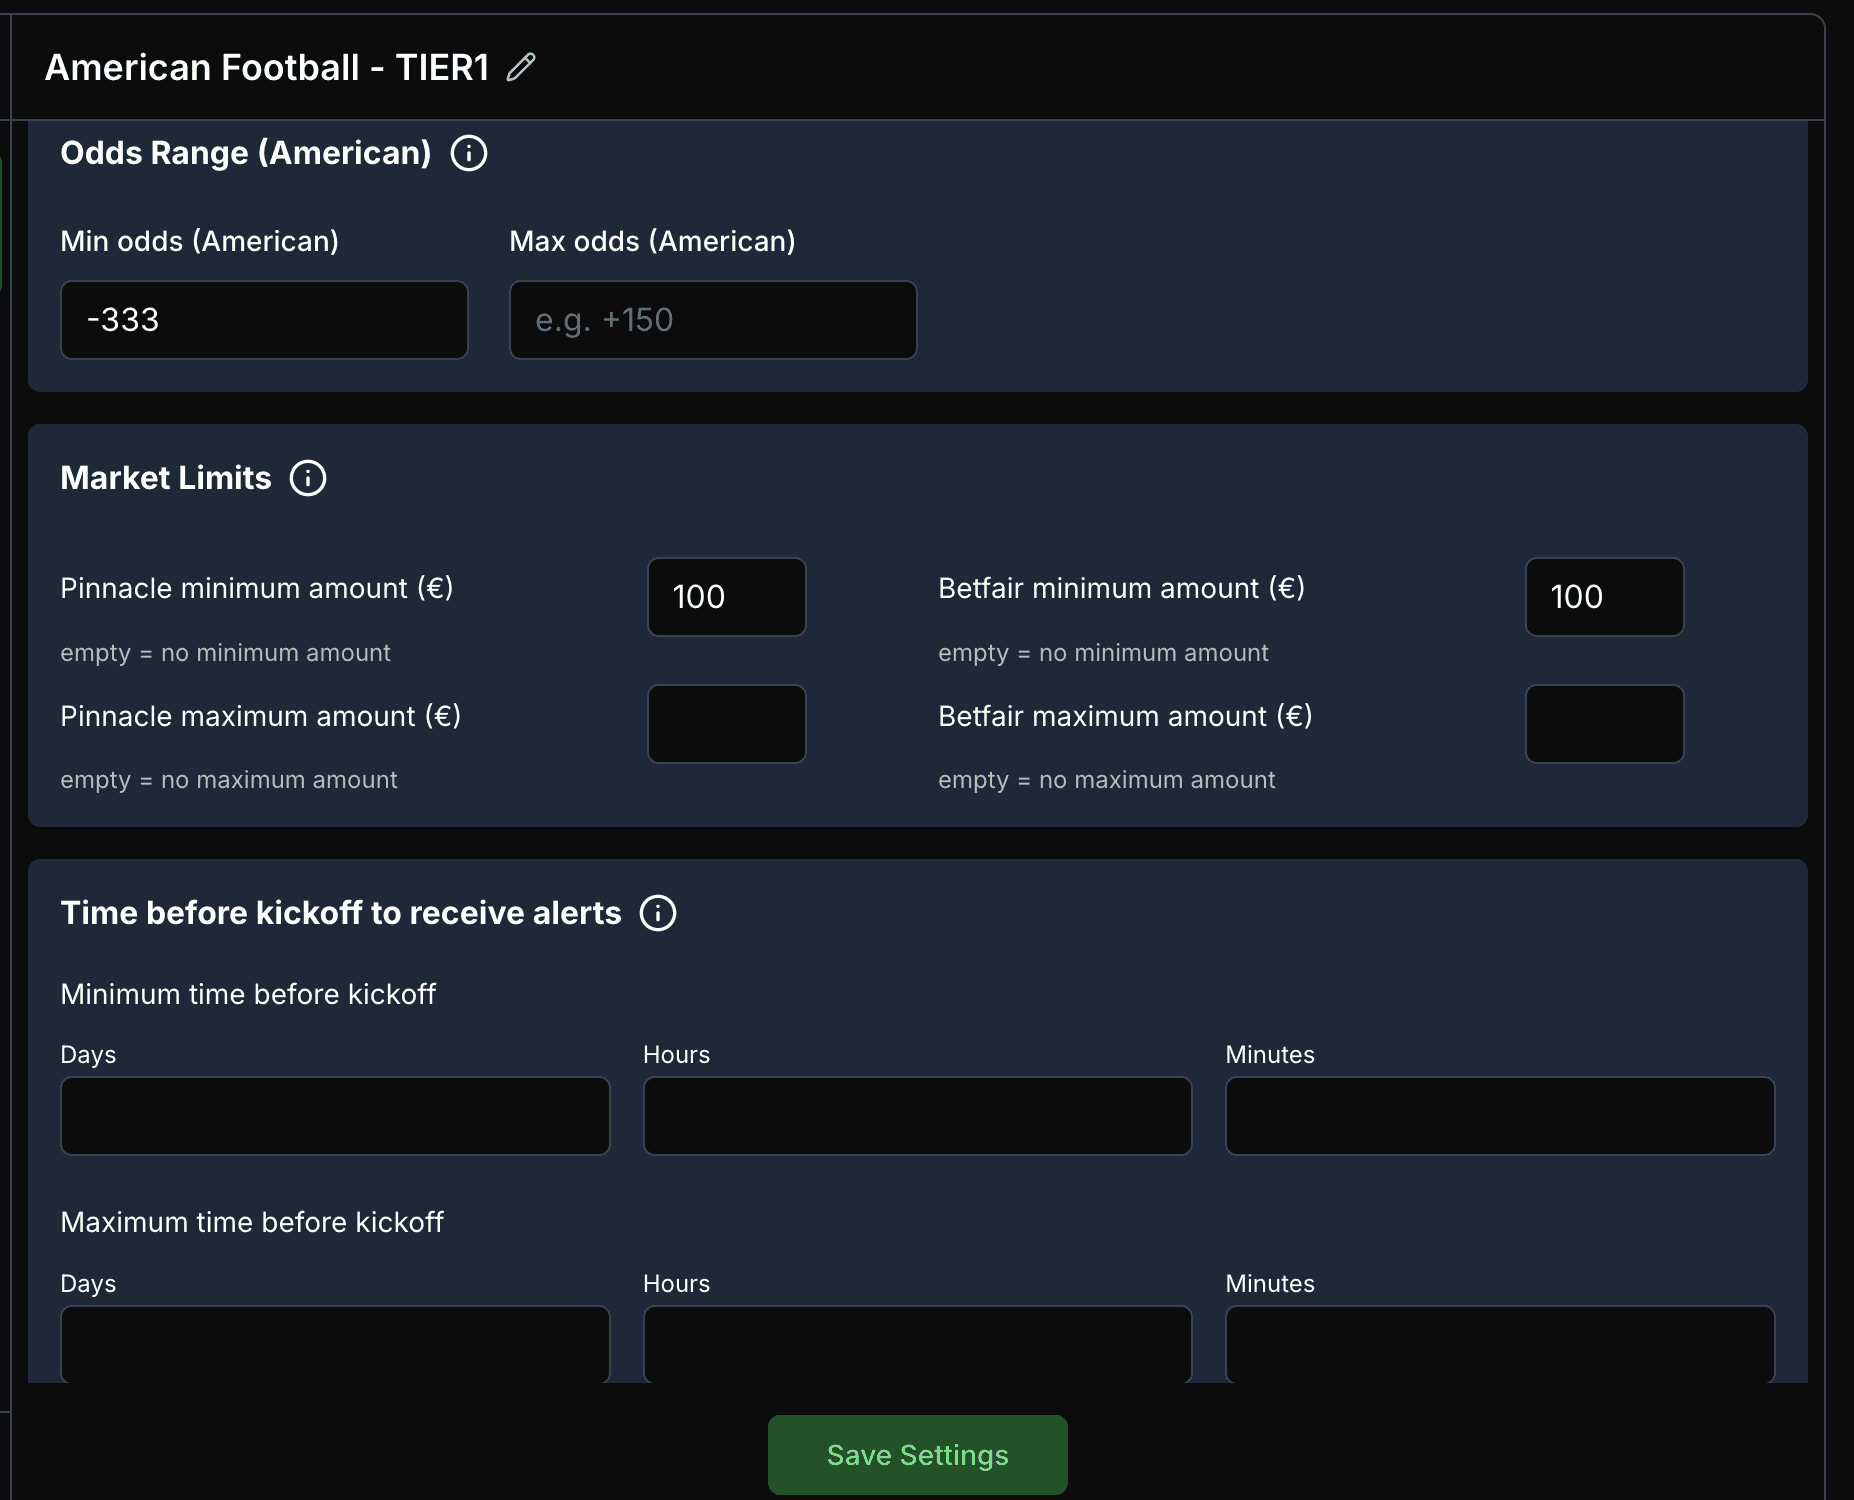
Task: Click the empty Betfair maximum amount field
Action: point(1604,724)
